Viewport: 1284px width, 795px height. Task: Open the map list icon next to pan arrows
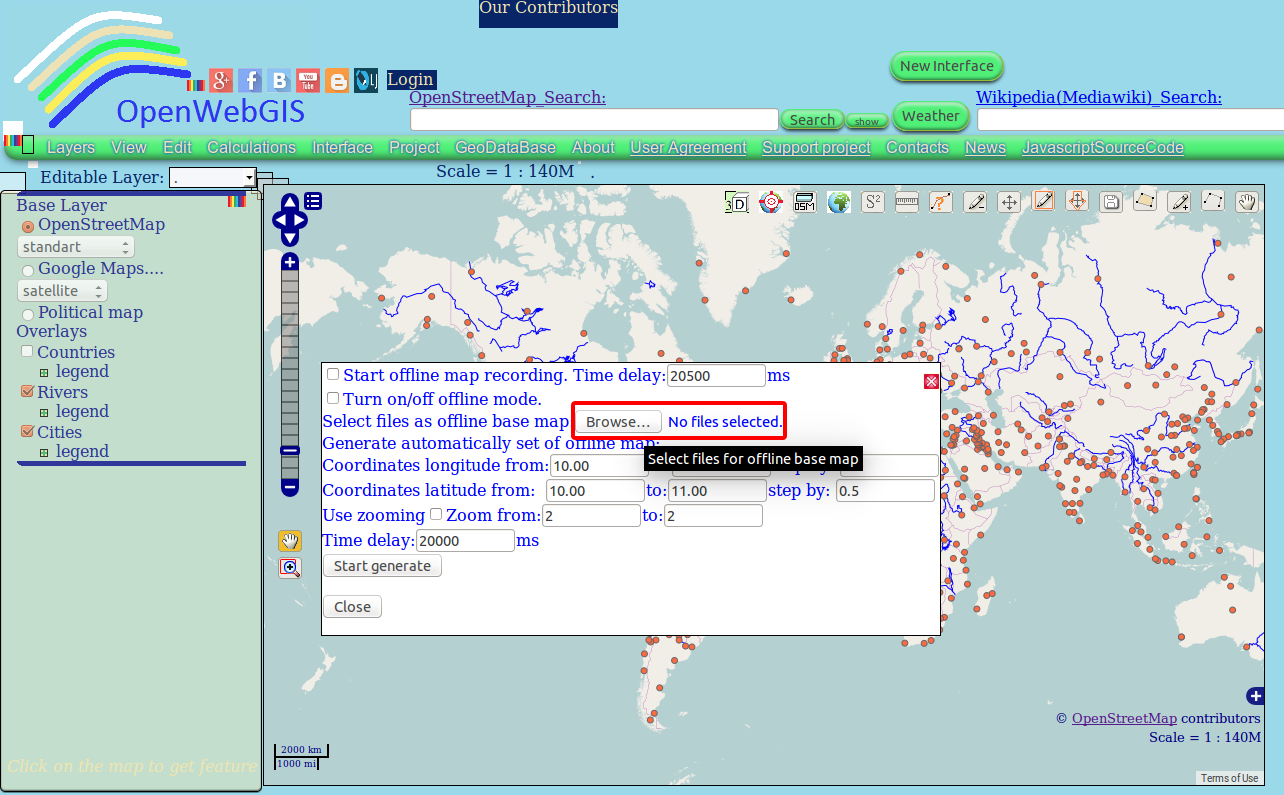pyautogui.click(x=313, y=201)
